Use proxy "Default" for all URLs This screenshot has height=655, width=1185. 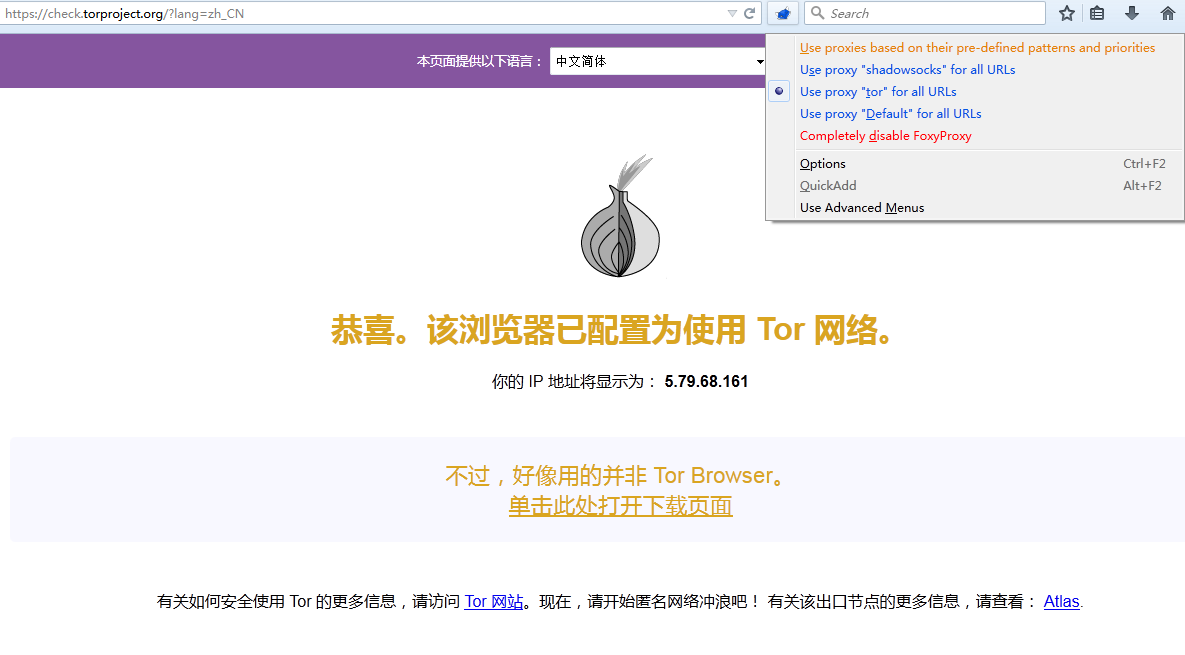pos(890,113)
